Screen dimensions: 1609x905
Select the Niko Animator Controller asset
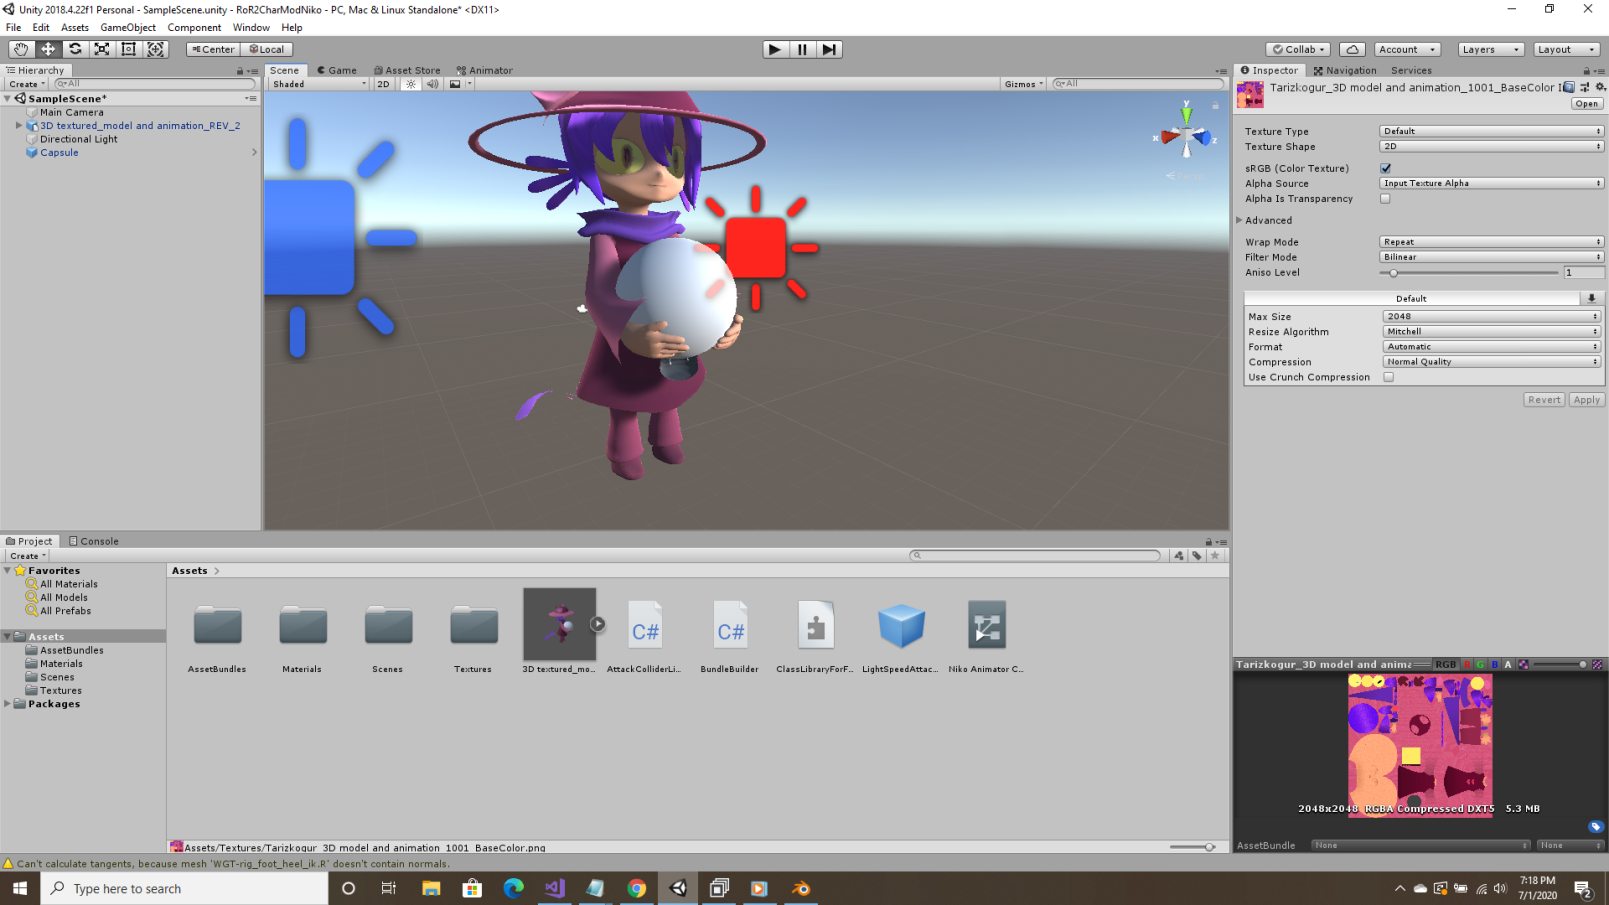pos(987,637)
